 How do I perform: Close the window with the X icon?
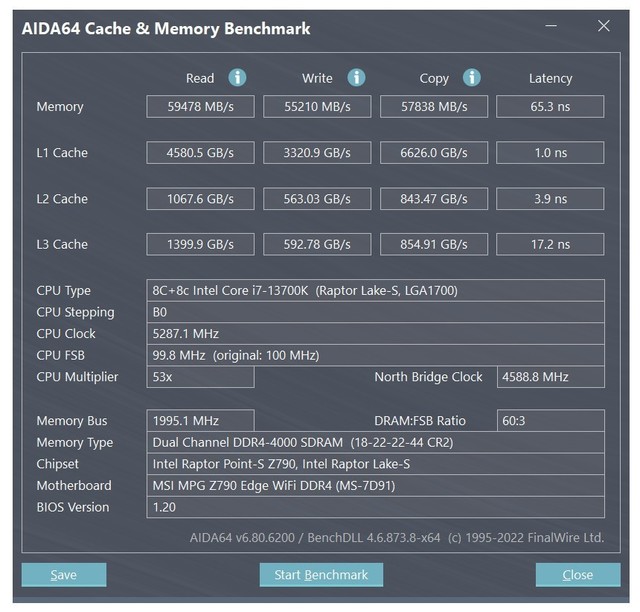coord(604,26)
